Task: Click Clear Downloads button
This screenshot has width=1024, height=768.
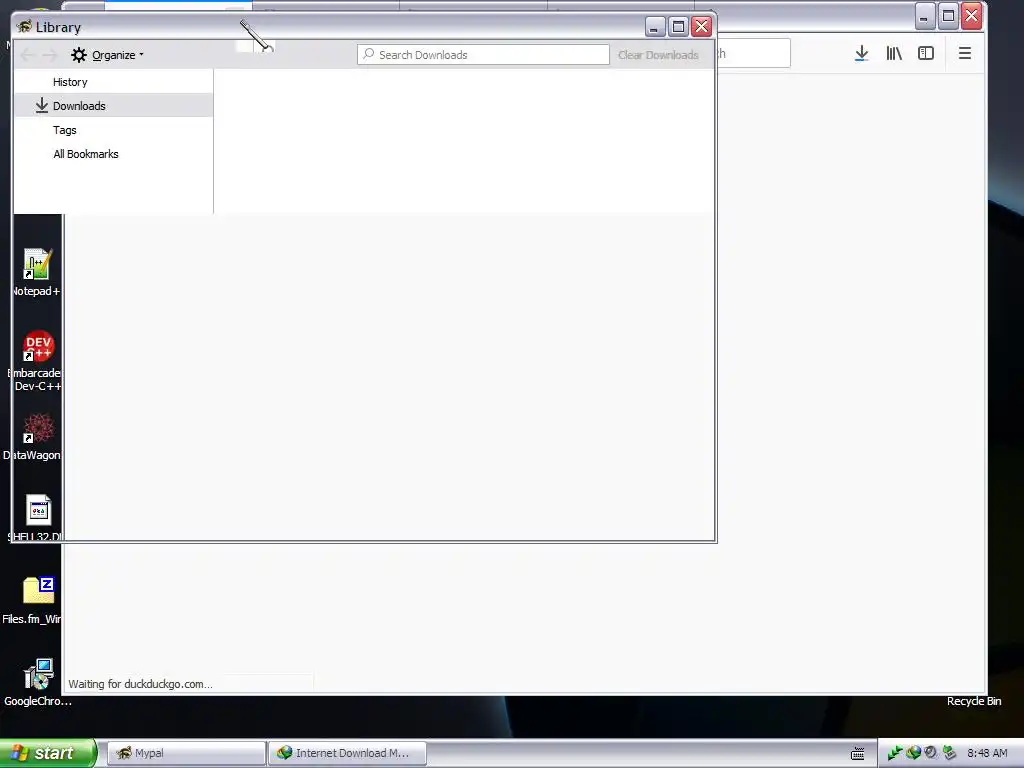Action: [x=658, y=55]
